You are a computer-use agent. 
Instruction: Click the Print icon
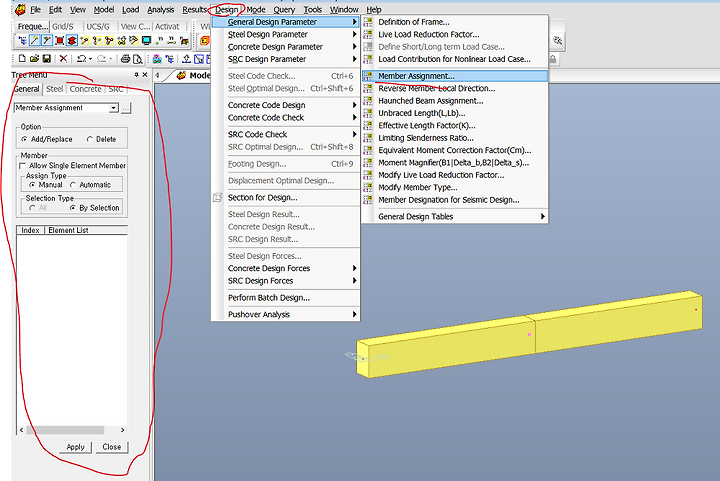(x=125, y=58)
